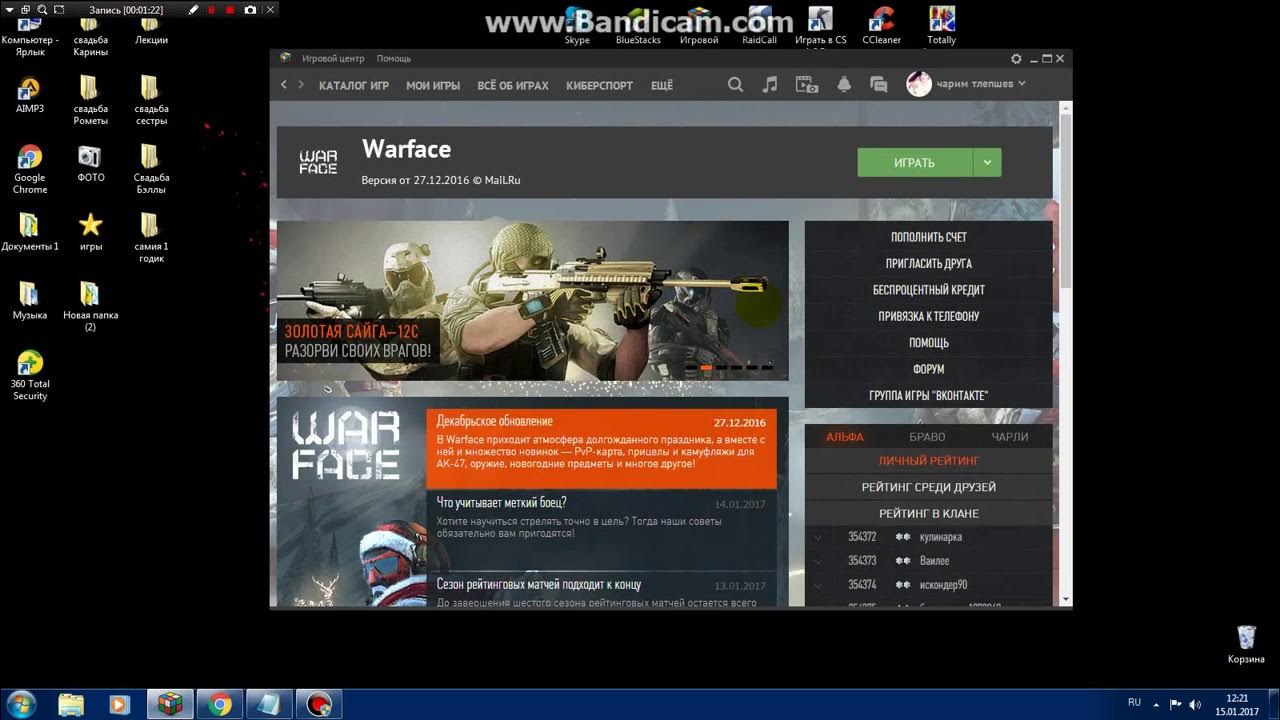This screenshot has width=1280, height=720.
Task: Expand rating row for искондер90
Action: (818, 585)
